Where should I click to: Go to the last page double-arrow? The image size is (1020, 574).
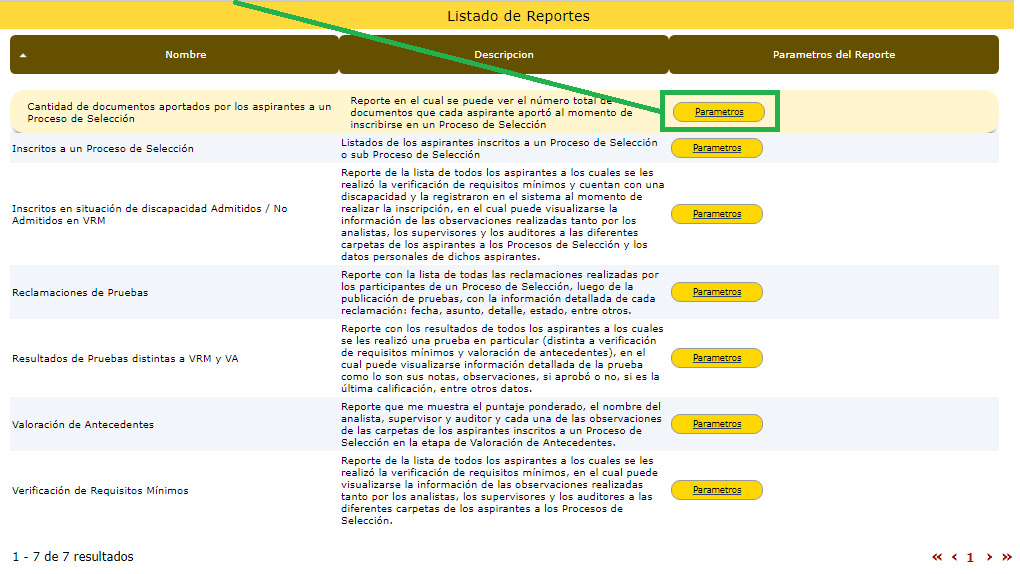click(1007, 557)
